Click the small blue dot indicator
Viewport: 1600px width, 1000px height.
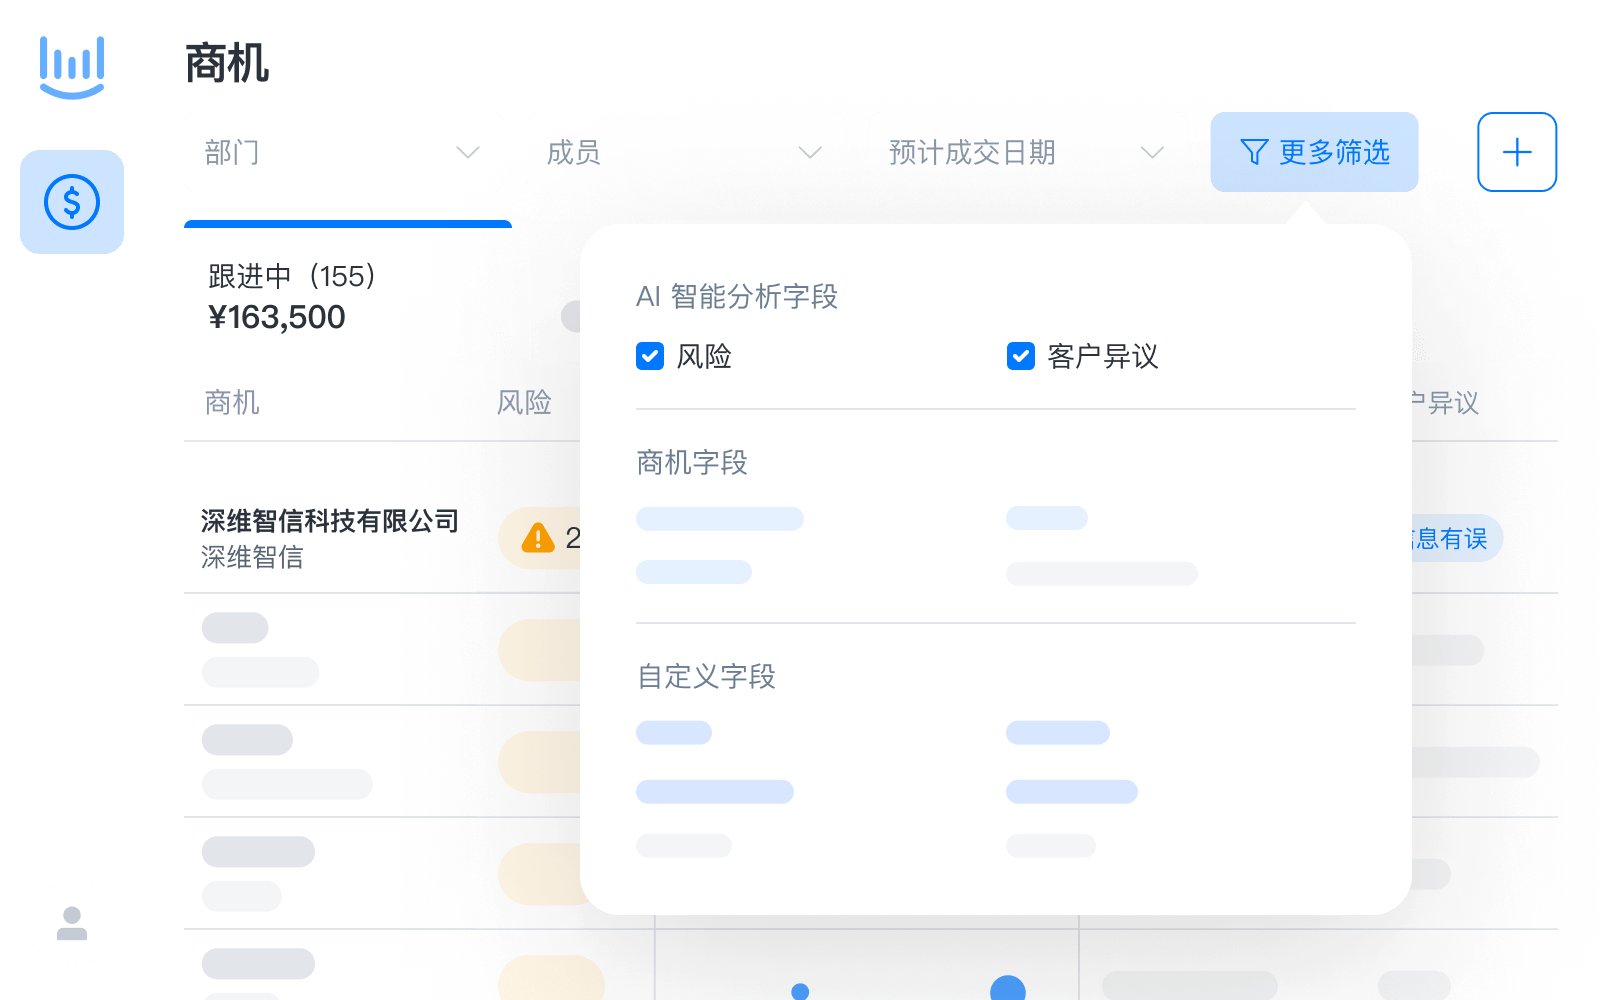click(x=798, y=992)
